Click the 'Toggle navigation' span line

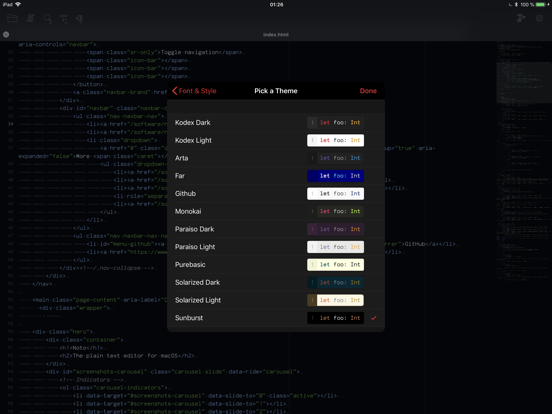tap(165, 52)
